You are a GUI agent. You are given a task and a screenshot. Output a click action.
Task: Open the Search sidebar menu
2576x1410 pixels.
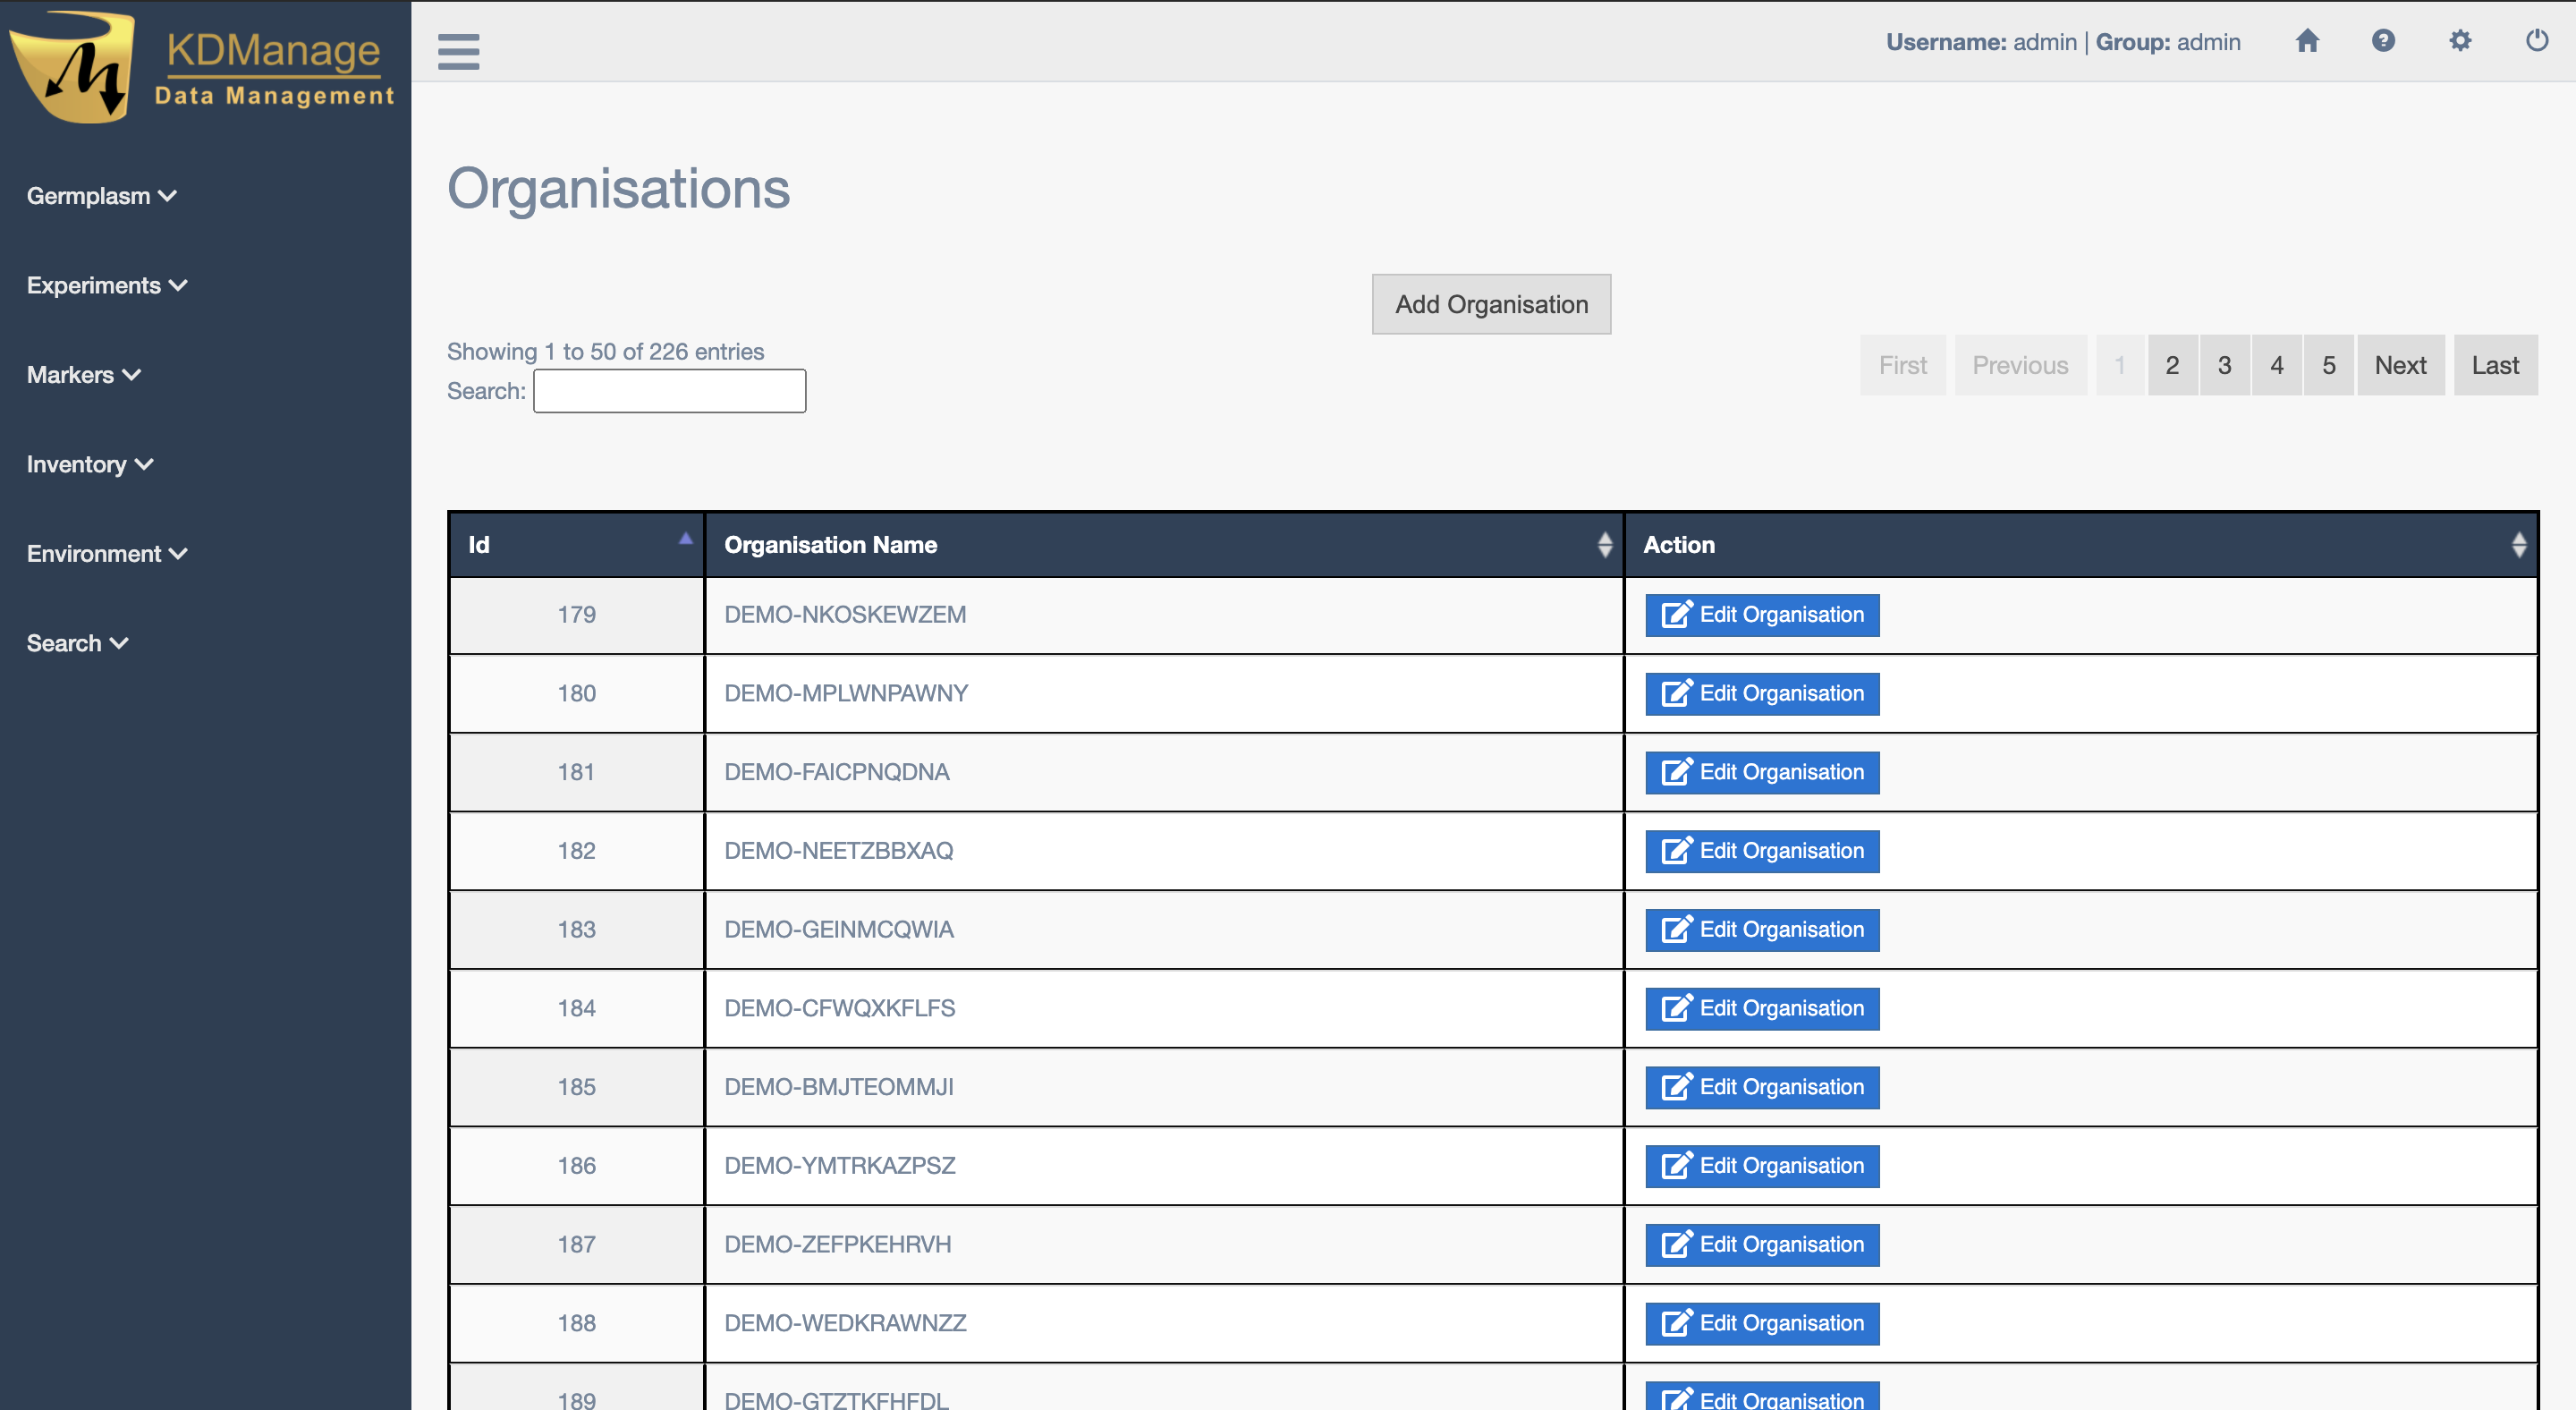(x=77, y=643)
